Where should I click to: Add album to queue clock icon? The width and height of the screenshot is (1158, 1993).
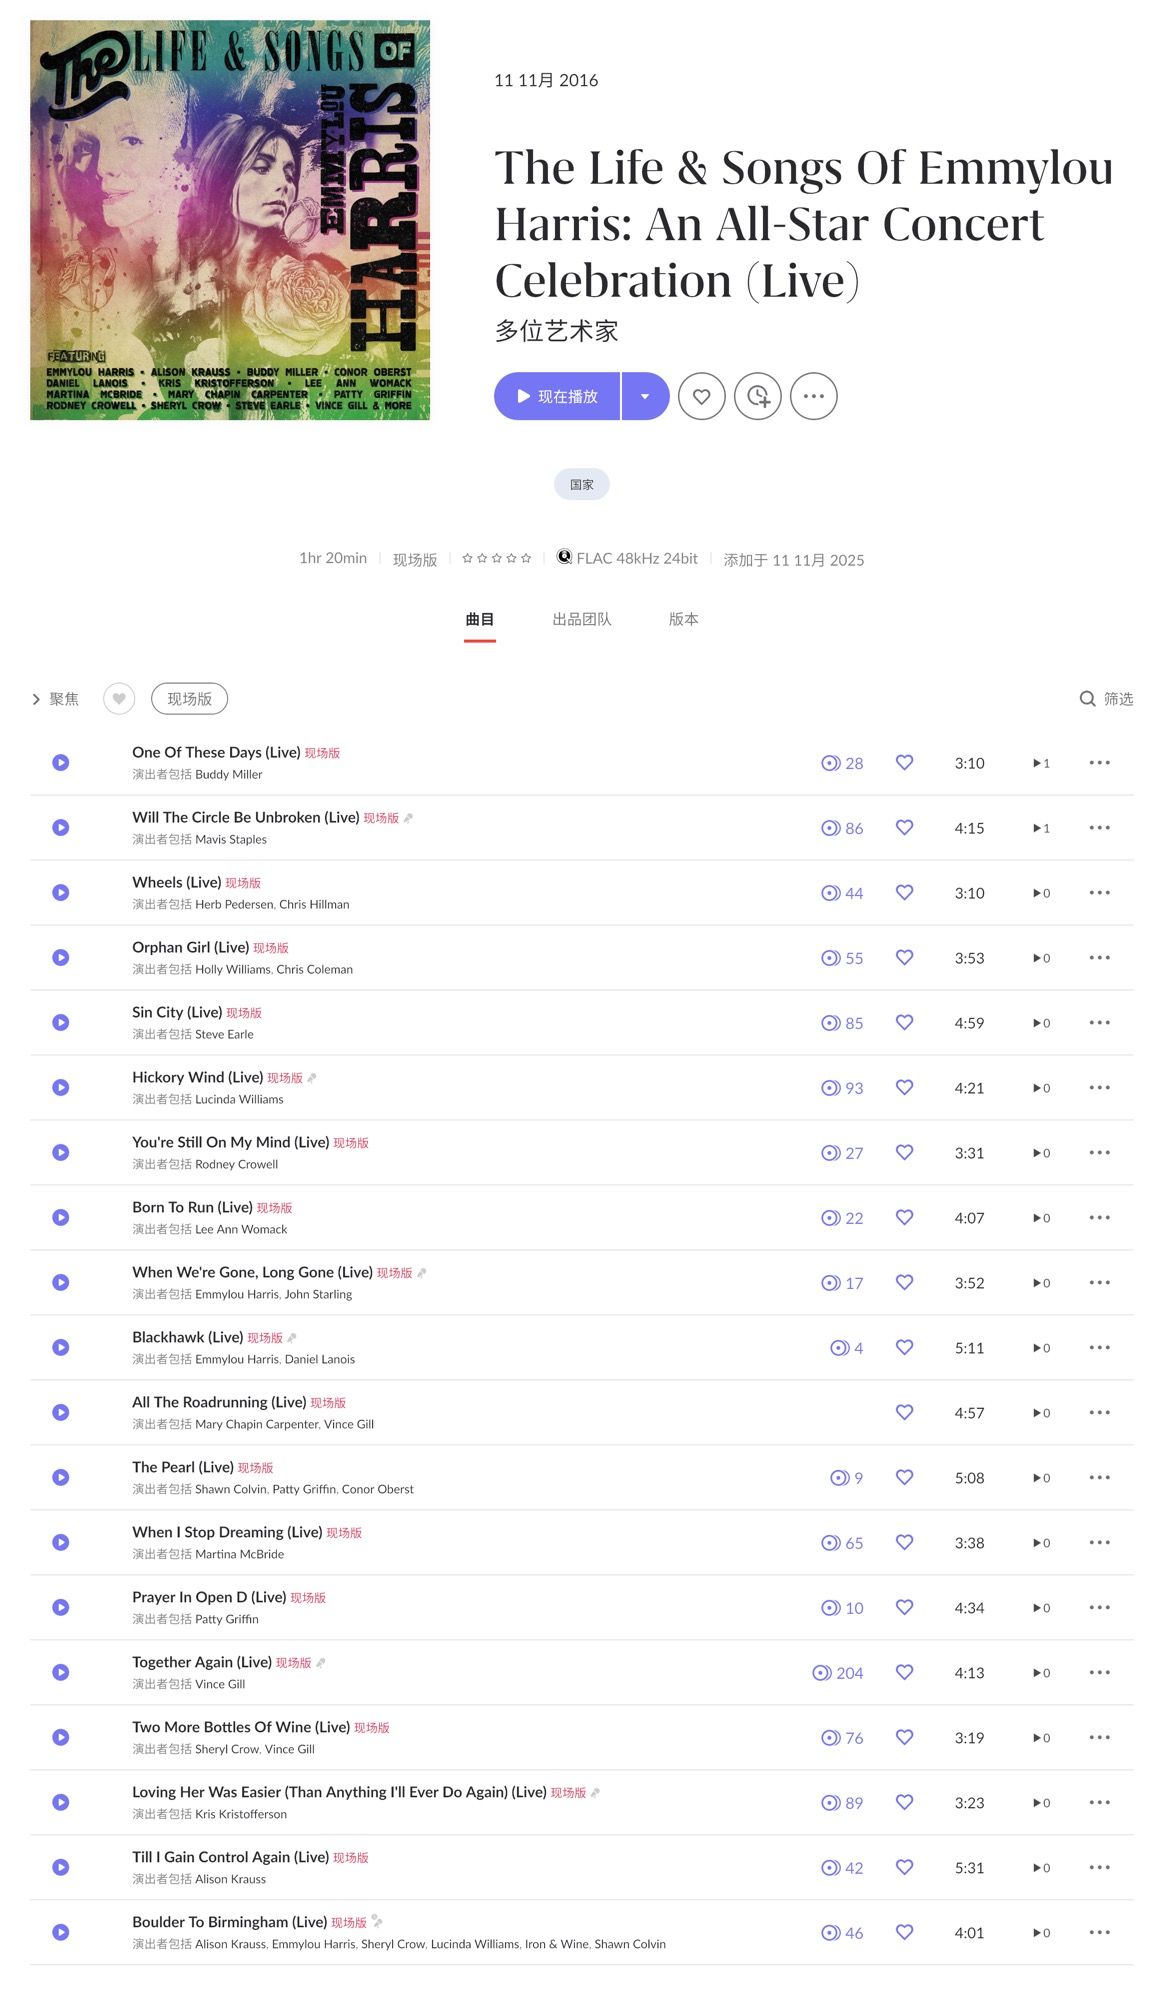coord(758,396)
